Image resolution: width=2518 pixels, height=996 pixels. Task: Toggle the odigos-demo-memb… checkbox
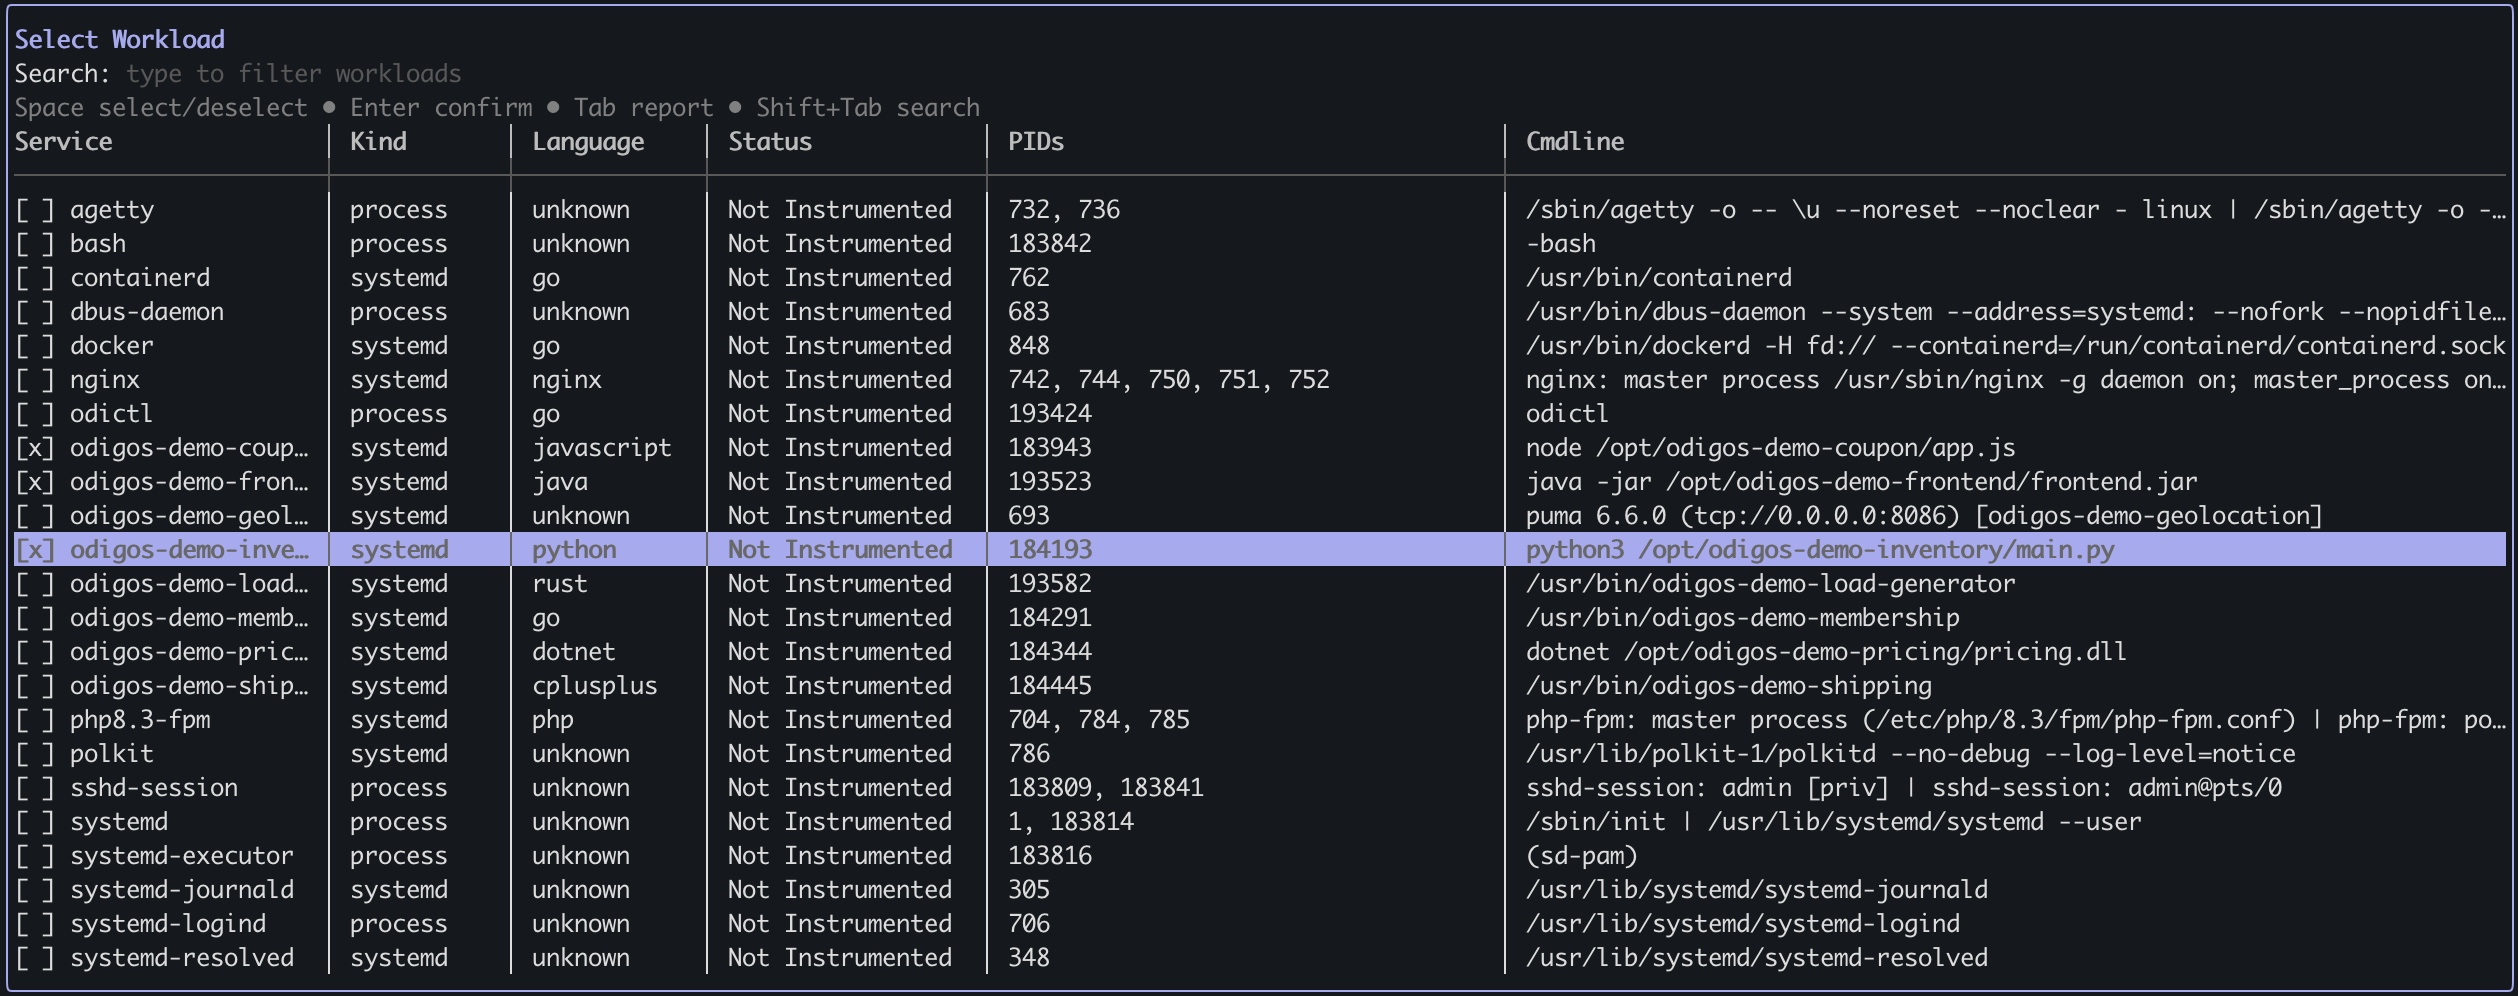(x=35, y=618)
